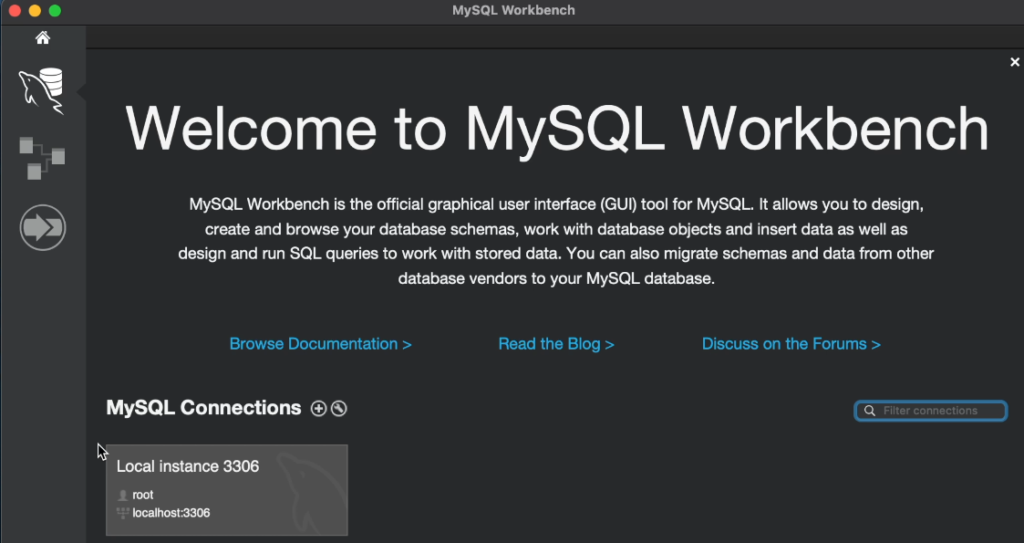
Task: Open Browse Documentation link
Action: [321, 344]
